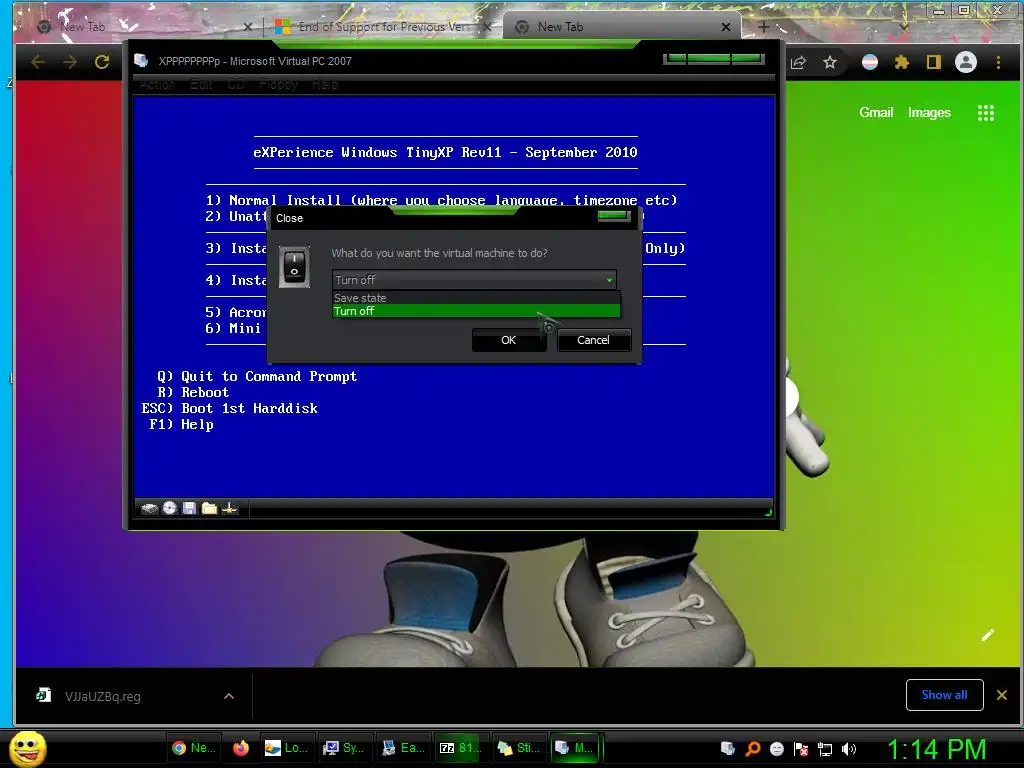Click the "R) Reboot" line in VM screen
The image size is (1024, 768).
coord(193,392)
